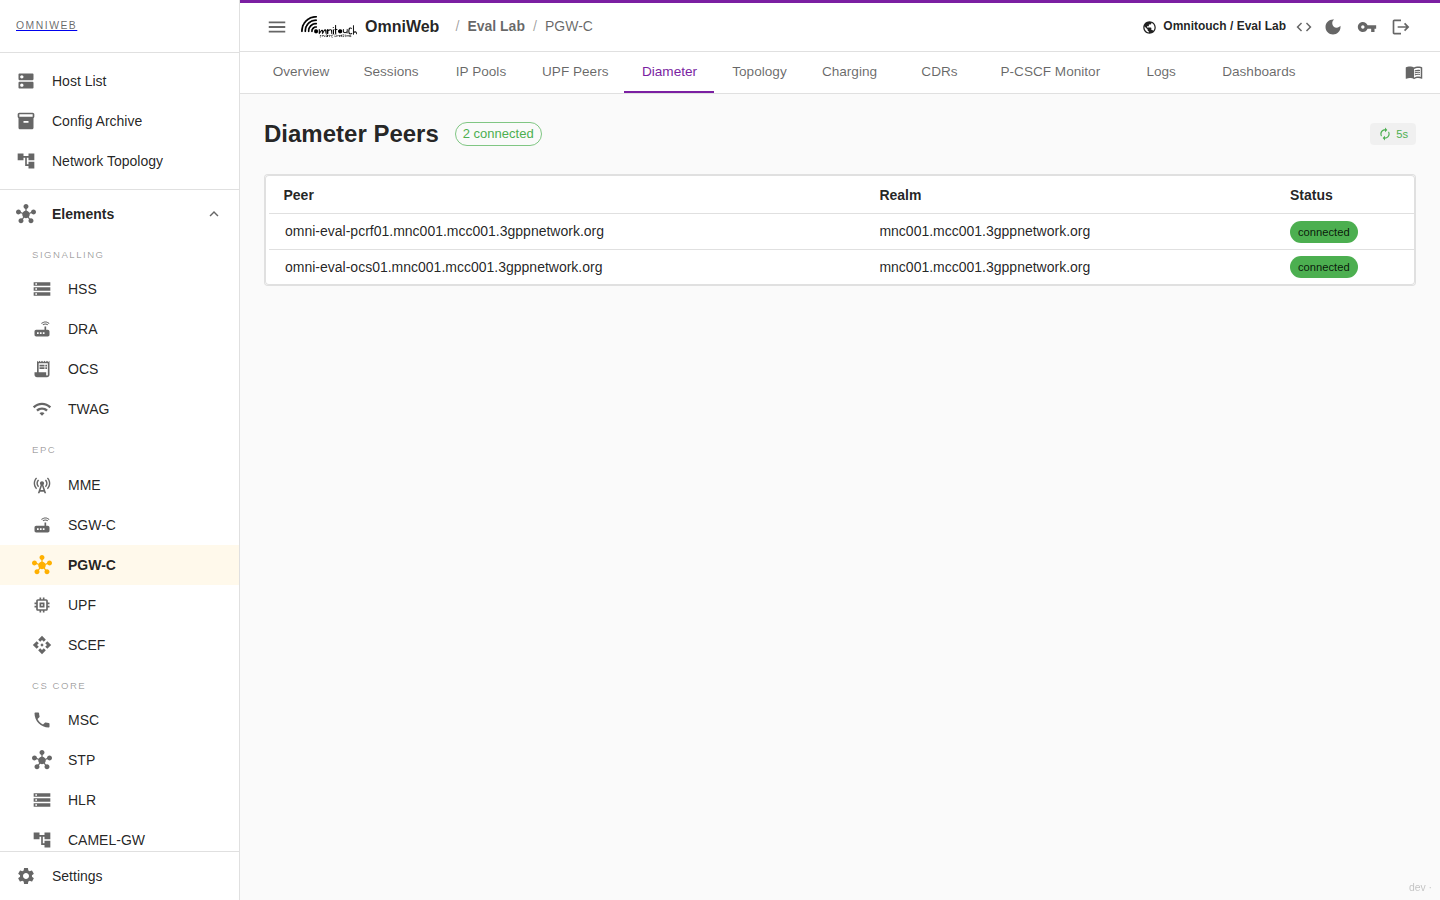Viewport: 1440px width, 900px height.
Task: Toggle dark mode moon icon
Action: (x=1333, y=27)
